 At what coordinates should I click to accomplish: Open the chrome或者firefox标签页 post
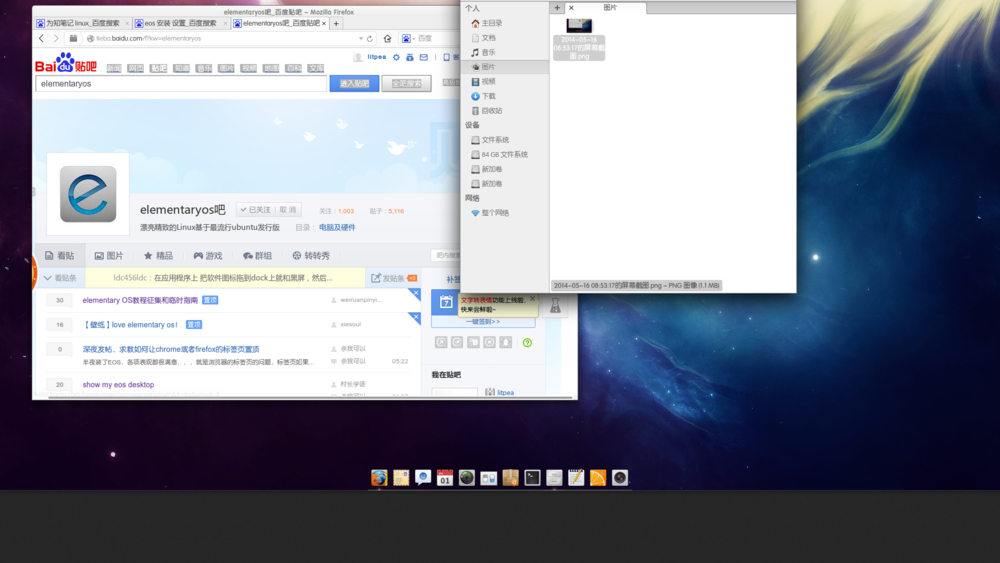[171, 349]
